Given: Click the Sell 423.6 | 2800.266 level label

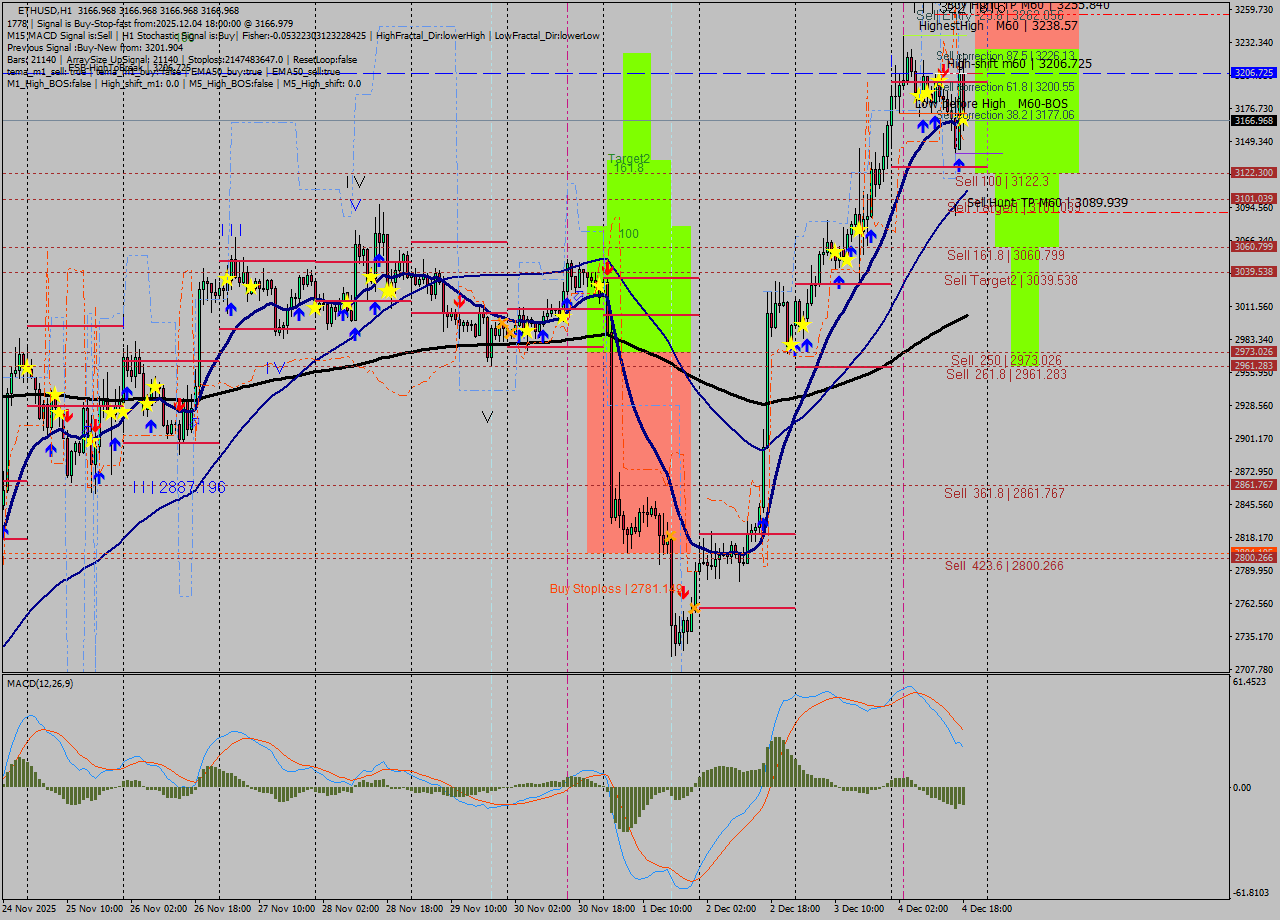Looking at the screenshot, I should pyautogui.click(x=1004, y=566).
